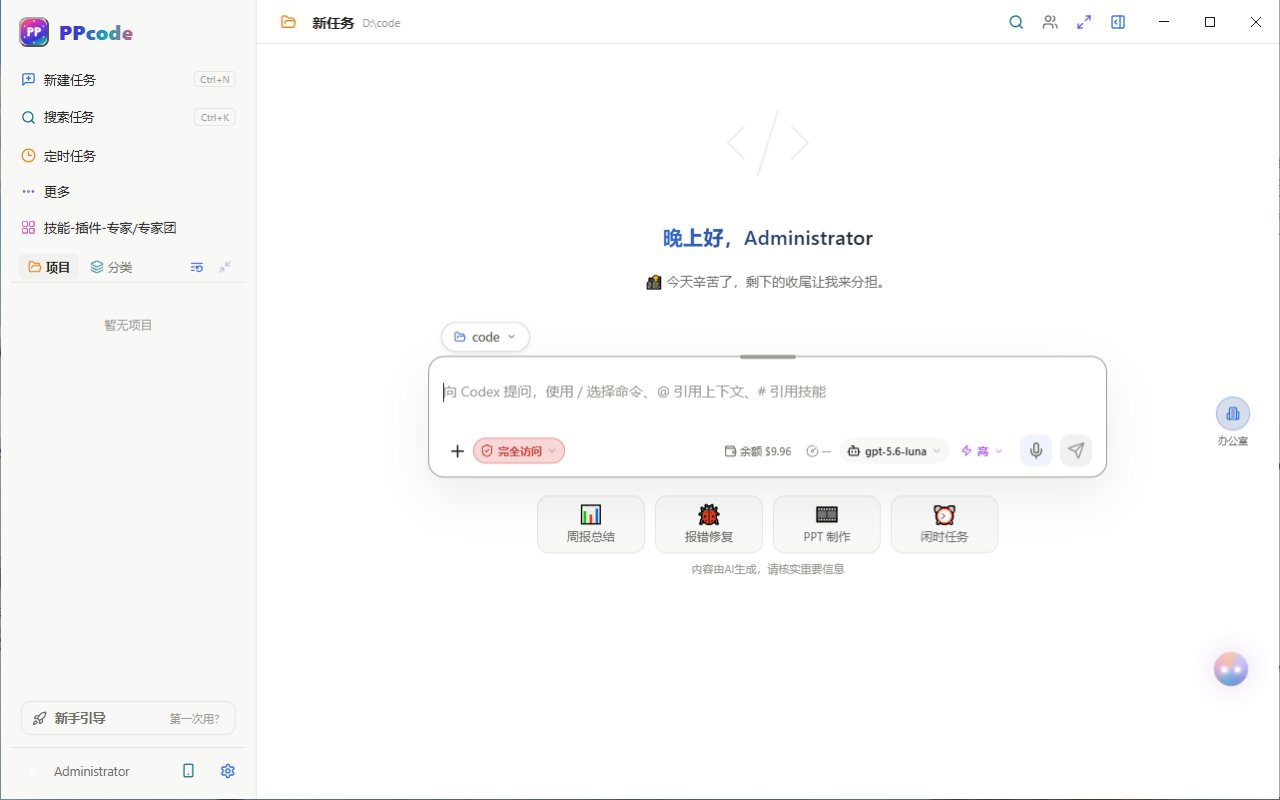Viewport: 1280px width, 800px height.
Task: Collapse all projects with the inward arrows icon
Action: coord(225,267)
